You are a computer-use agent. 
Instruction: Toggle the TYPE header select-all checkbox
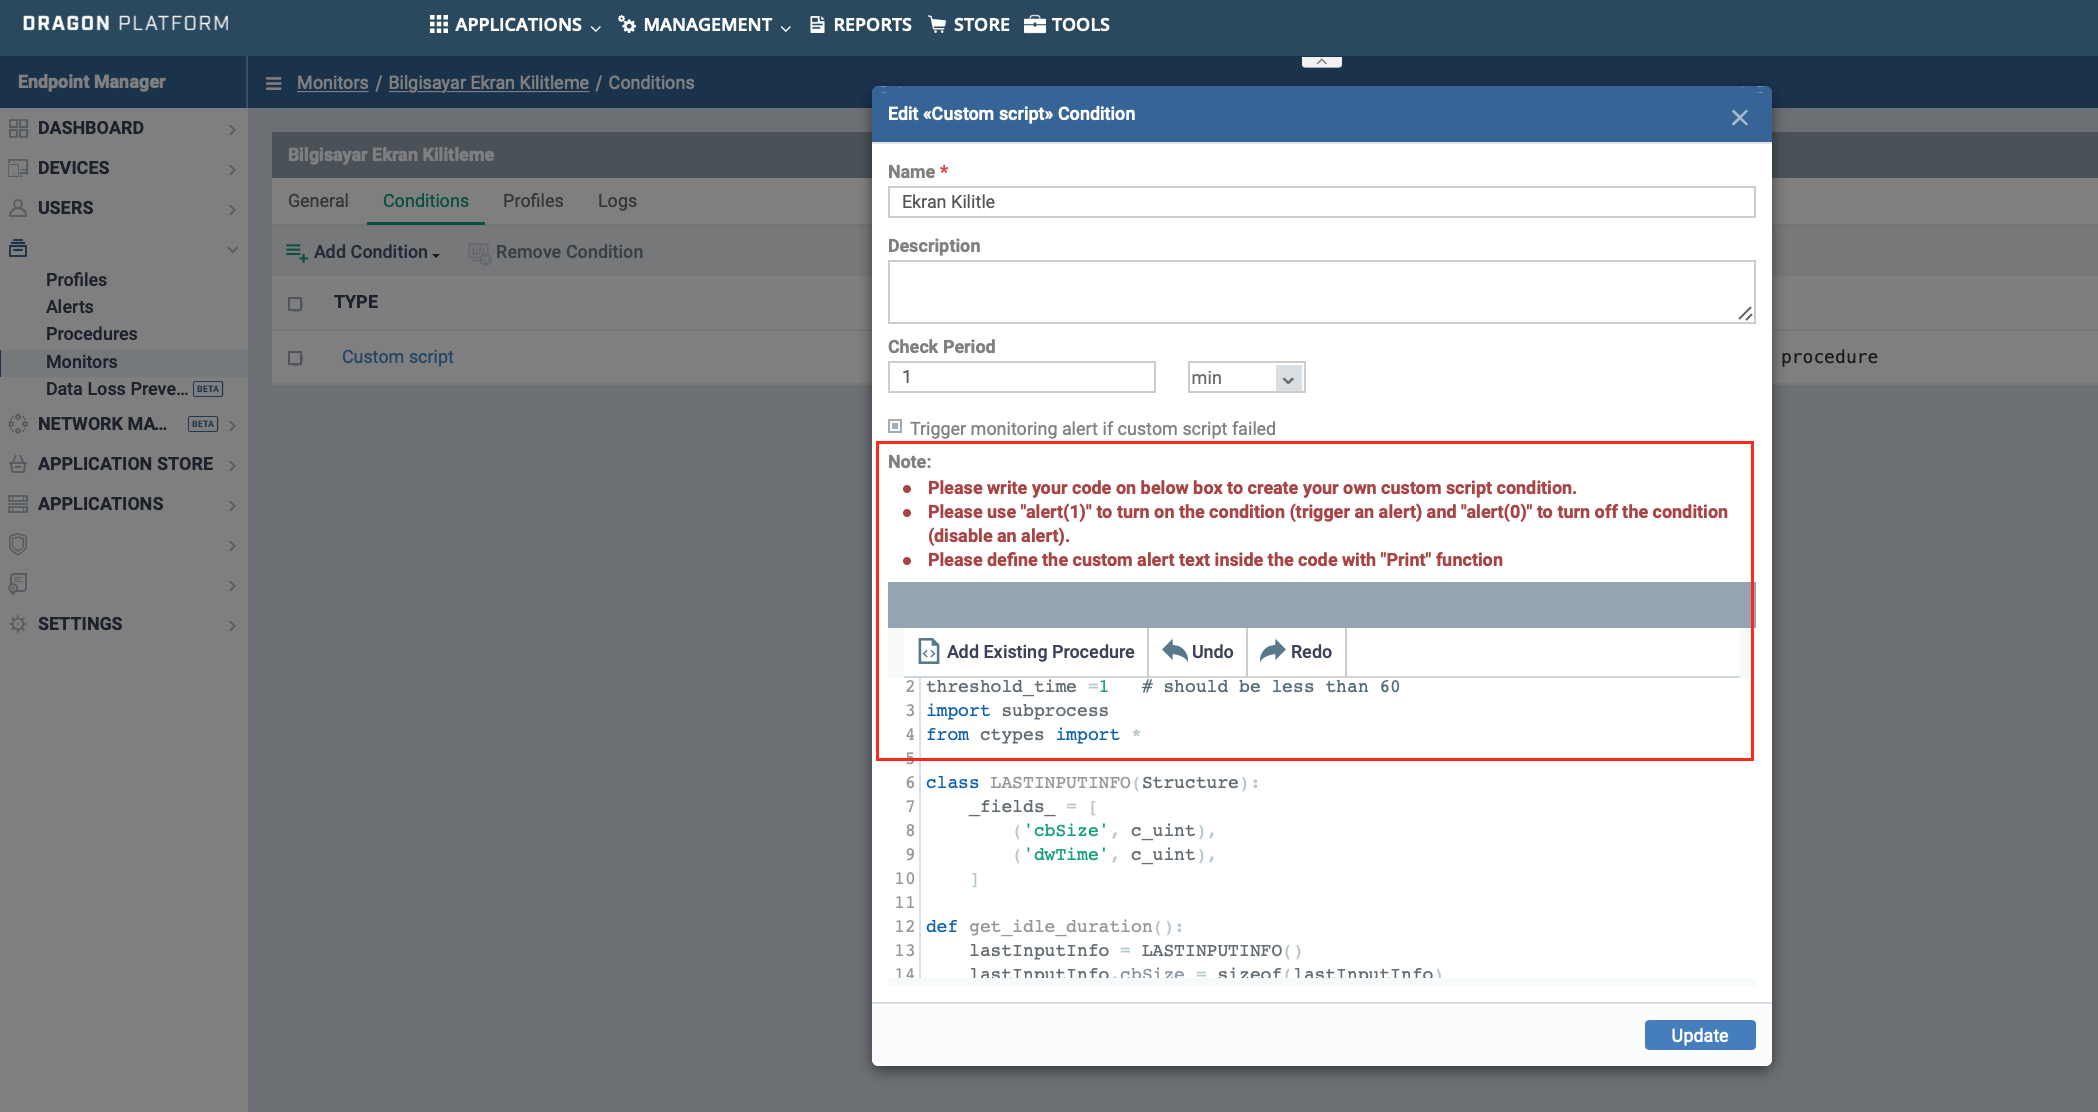[x=295, y=304]
